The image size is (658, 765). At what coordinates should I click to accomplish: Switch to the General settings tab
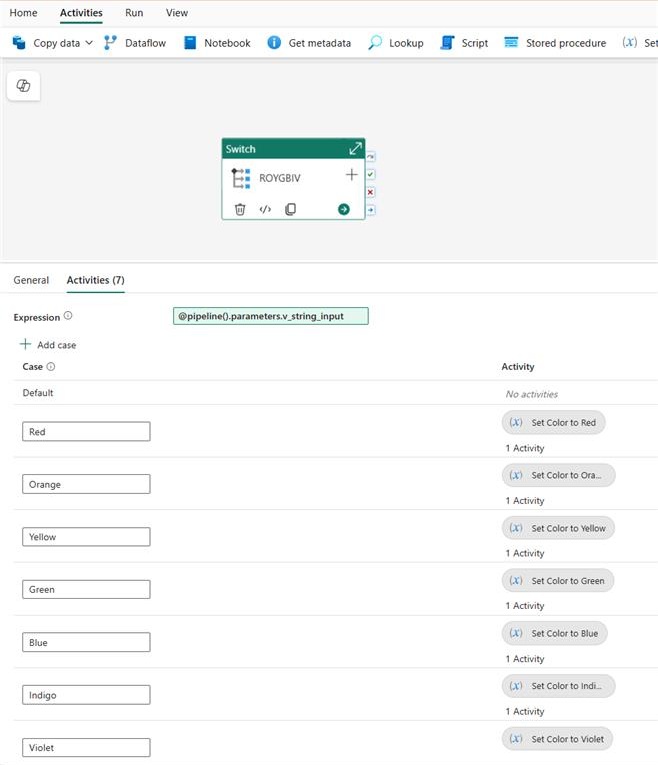pos(31,280)
